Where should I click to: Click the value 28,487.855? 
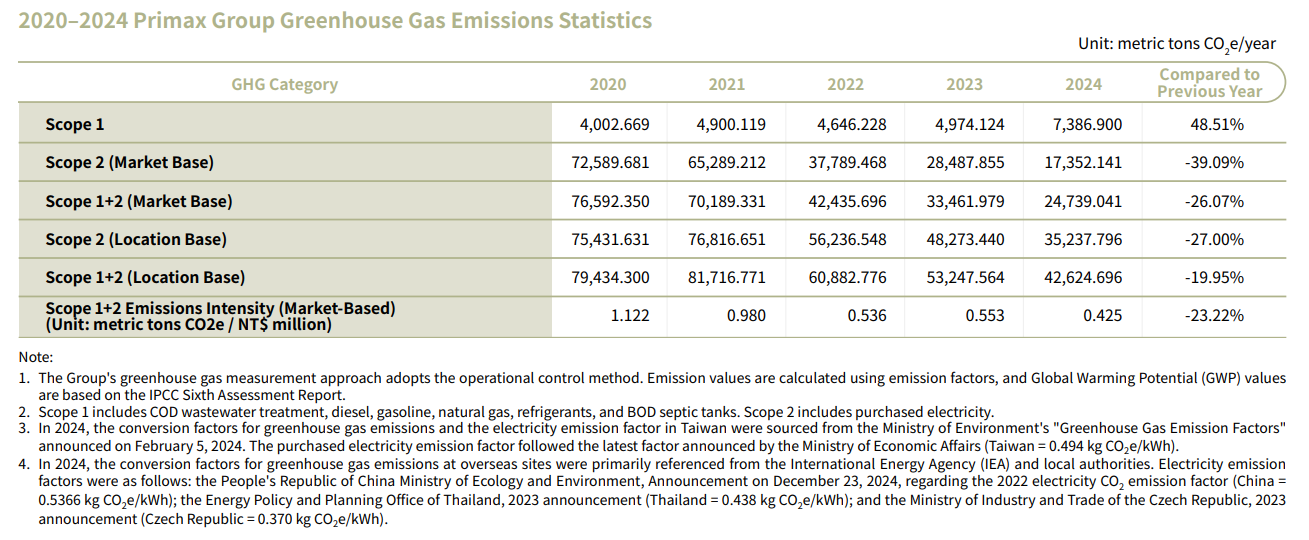966,162
